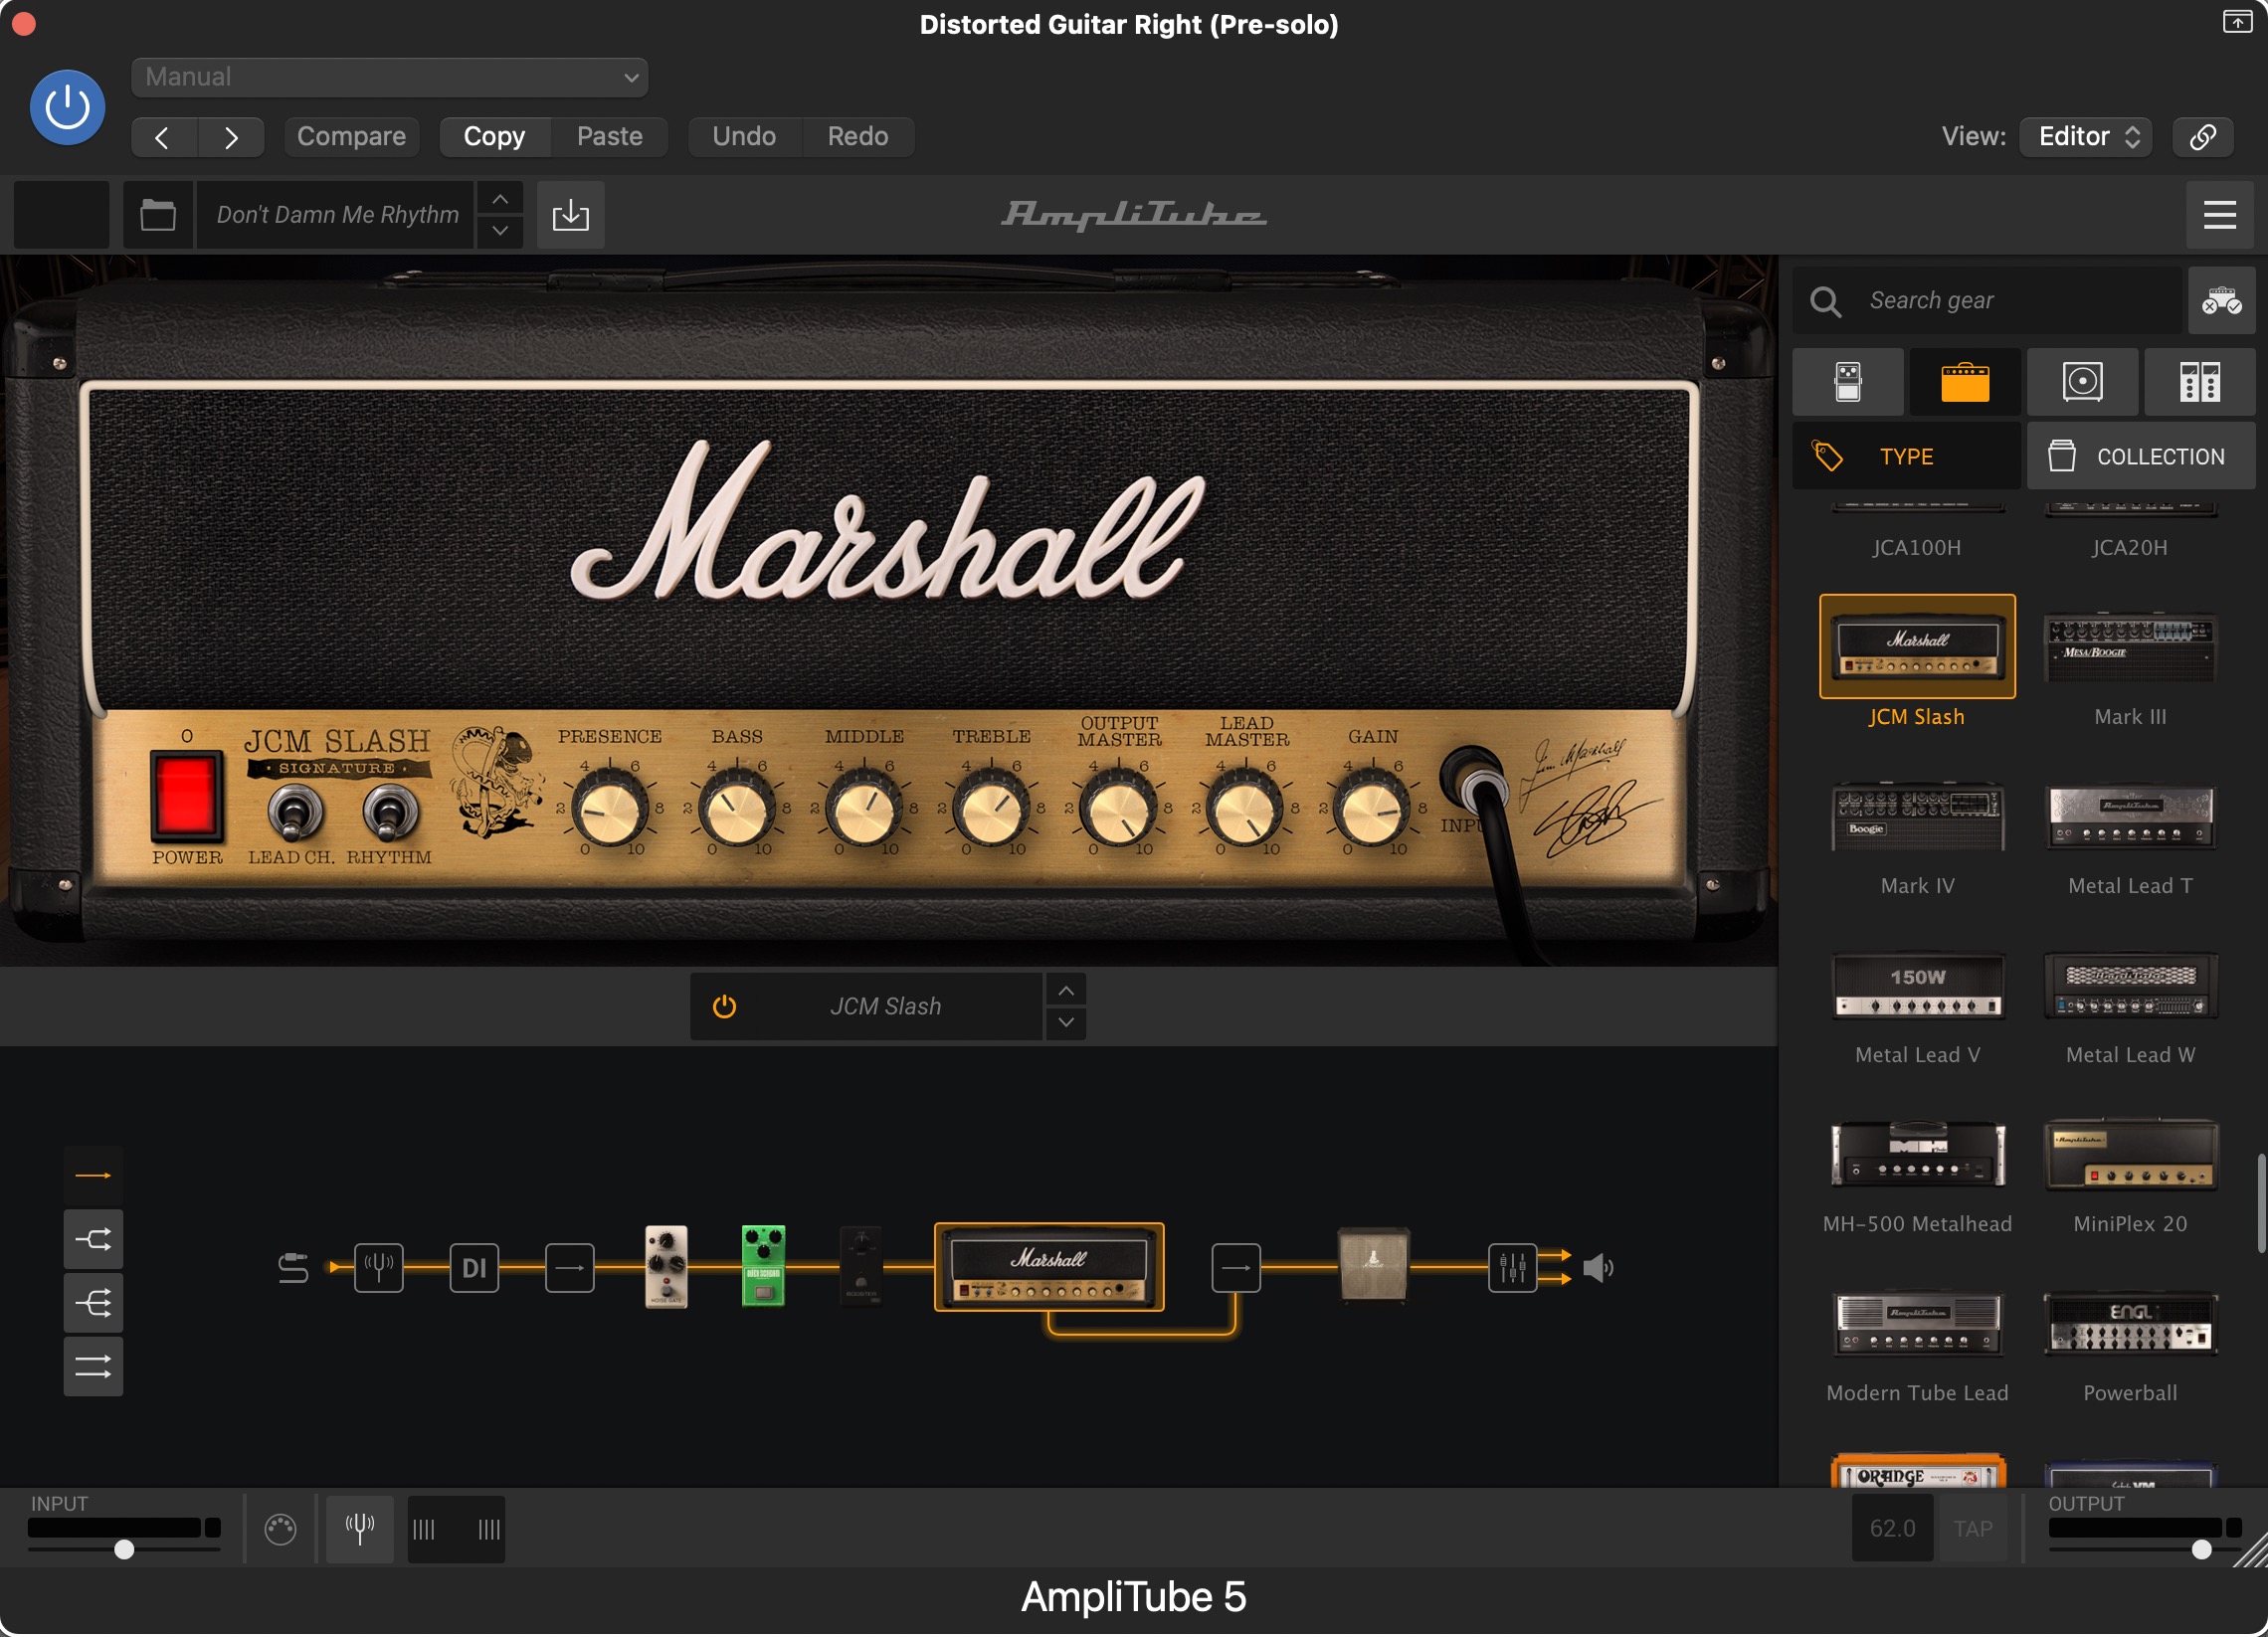Screen dimensions: 2268x1637
Task: Click the link chain icon
Action: pyautogui.click(x=2203, y=137)
